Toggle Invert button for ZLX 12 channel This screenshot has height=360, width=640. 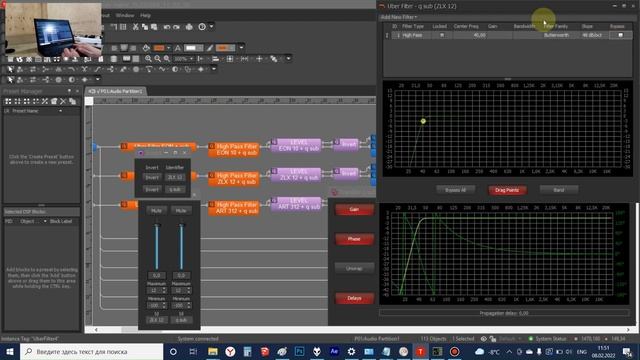(x=152, y=178)
